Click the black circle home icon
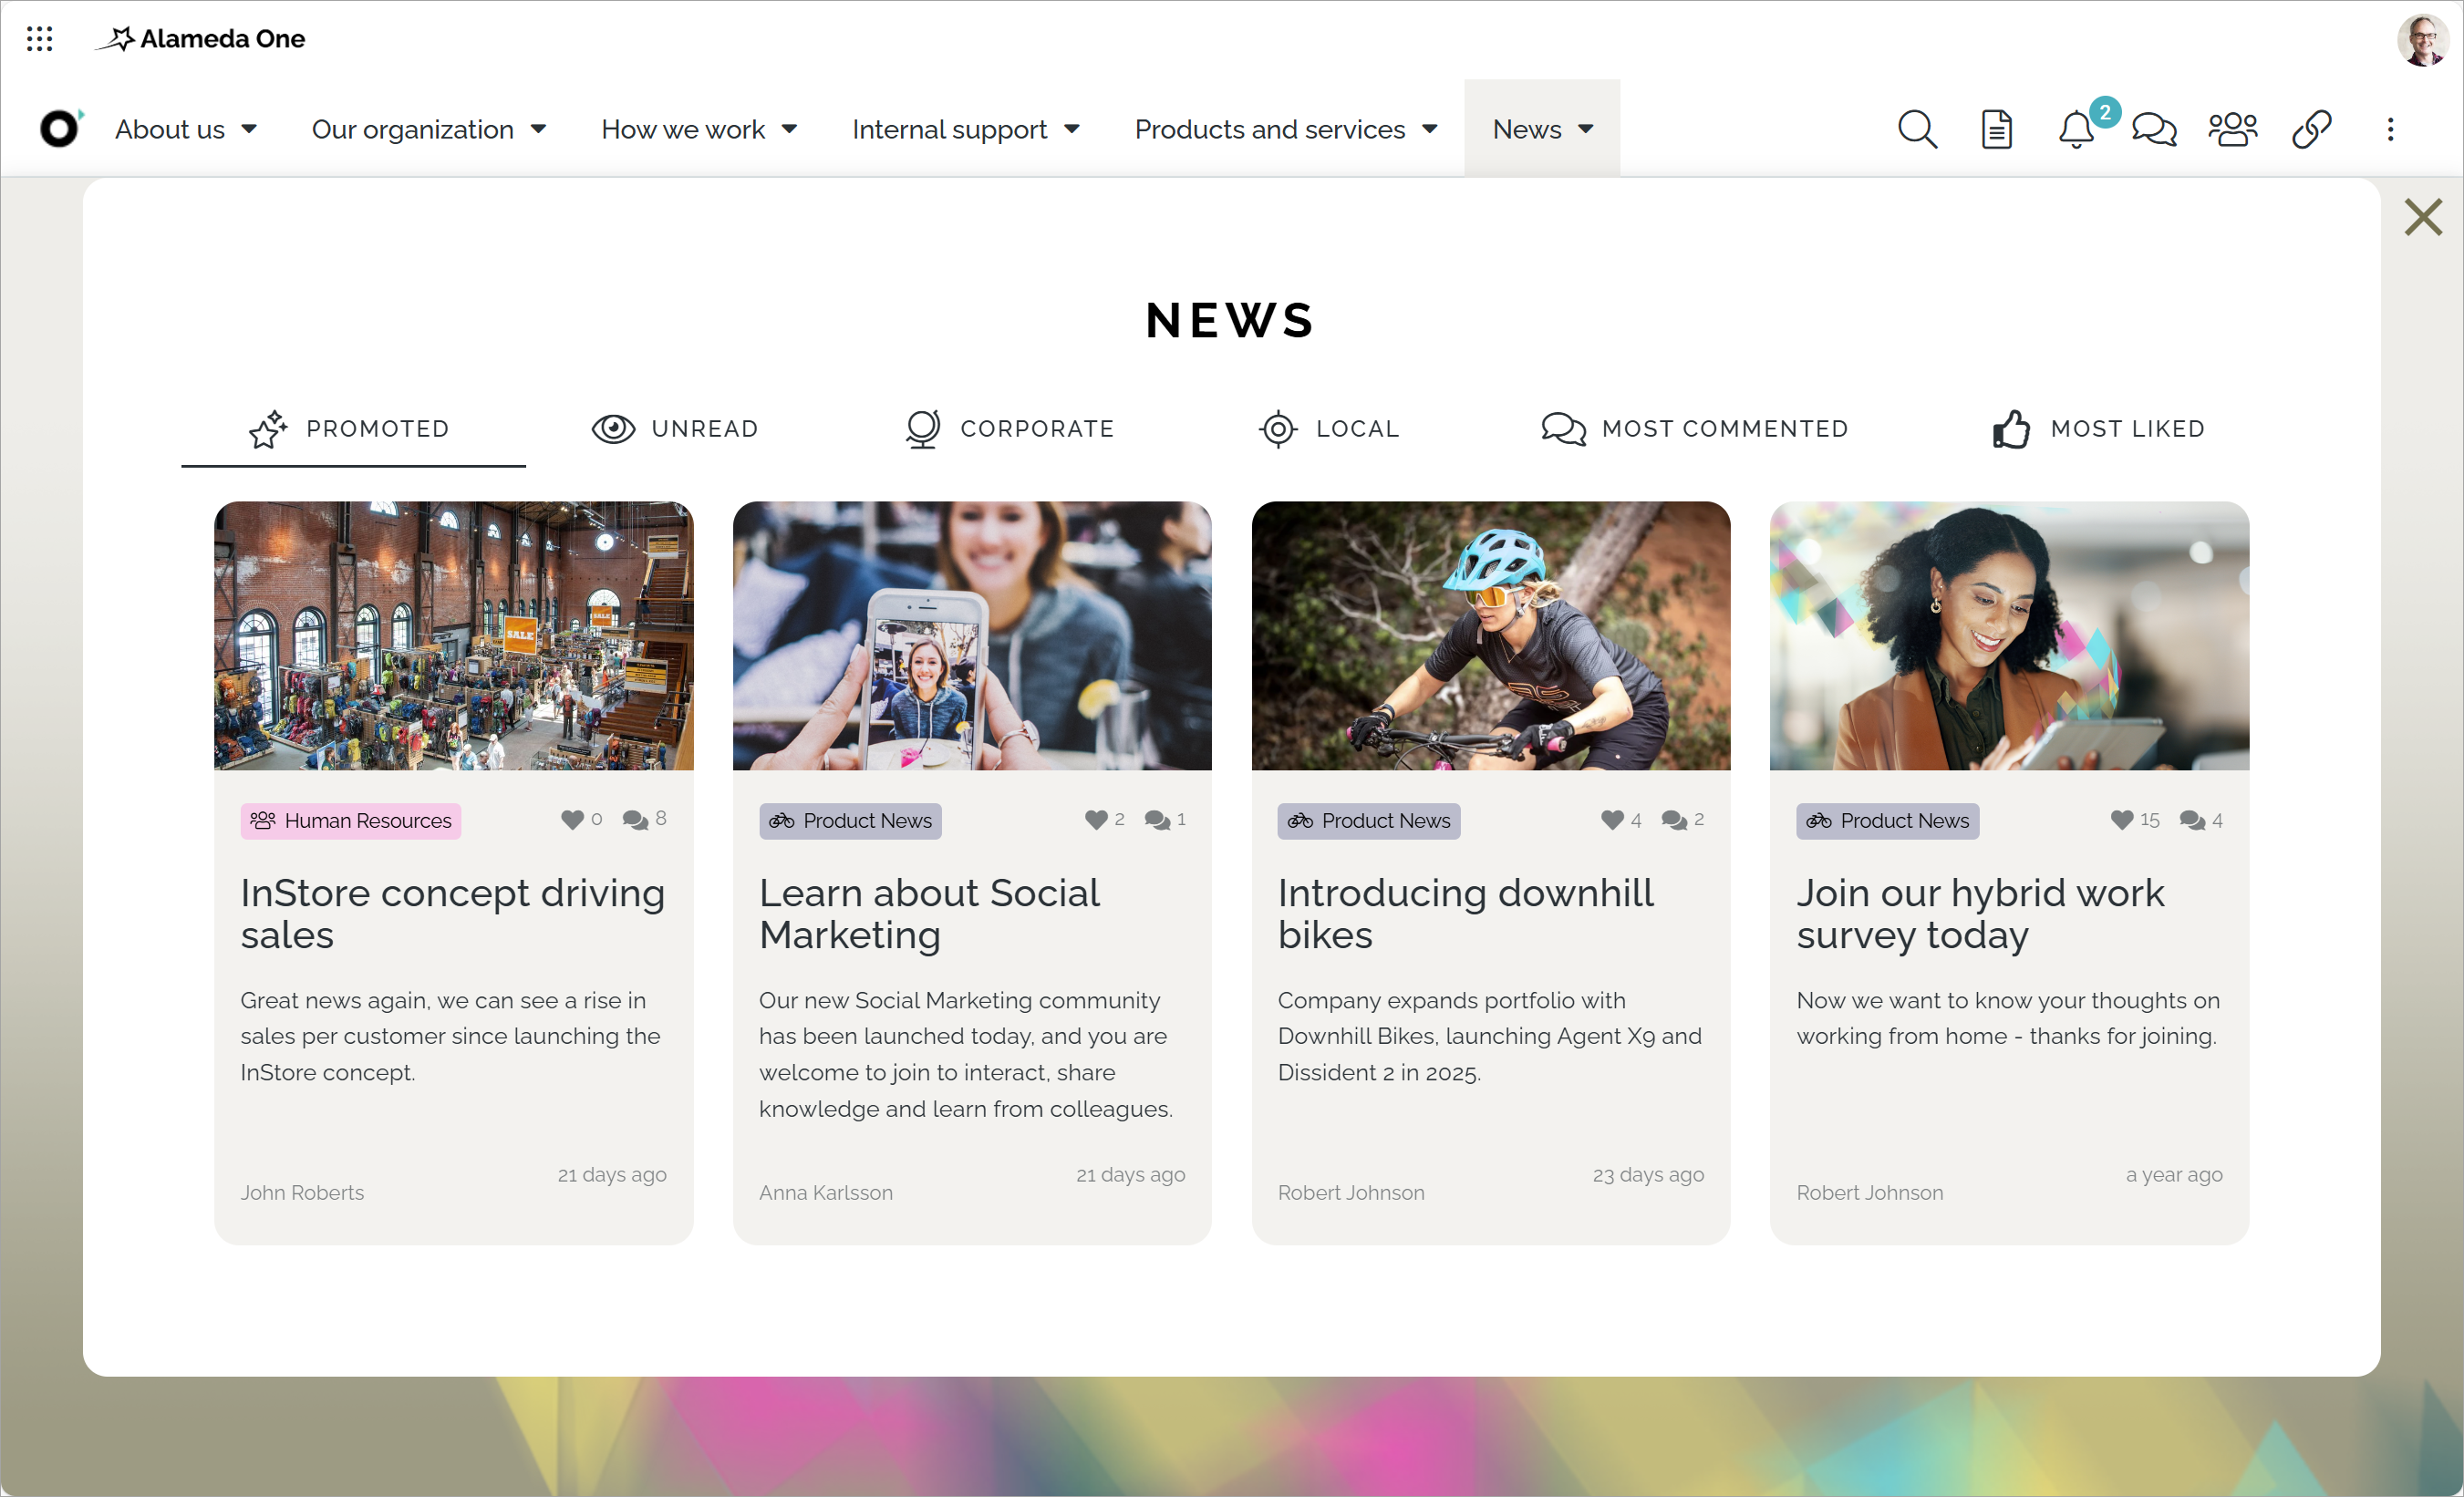 coord(60,129)
